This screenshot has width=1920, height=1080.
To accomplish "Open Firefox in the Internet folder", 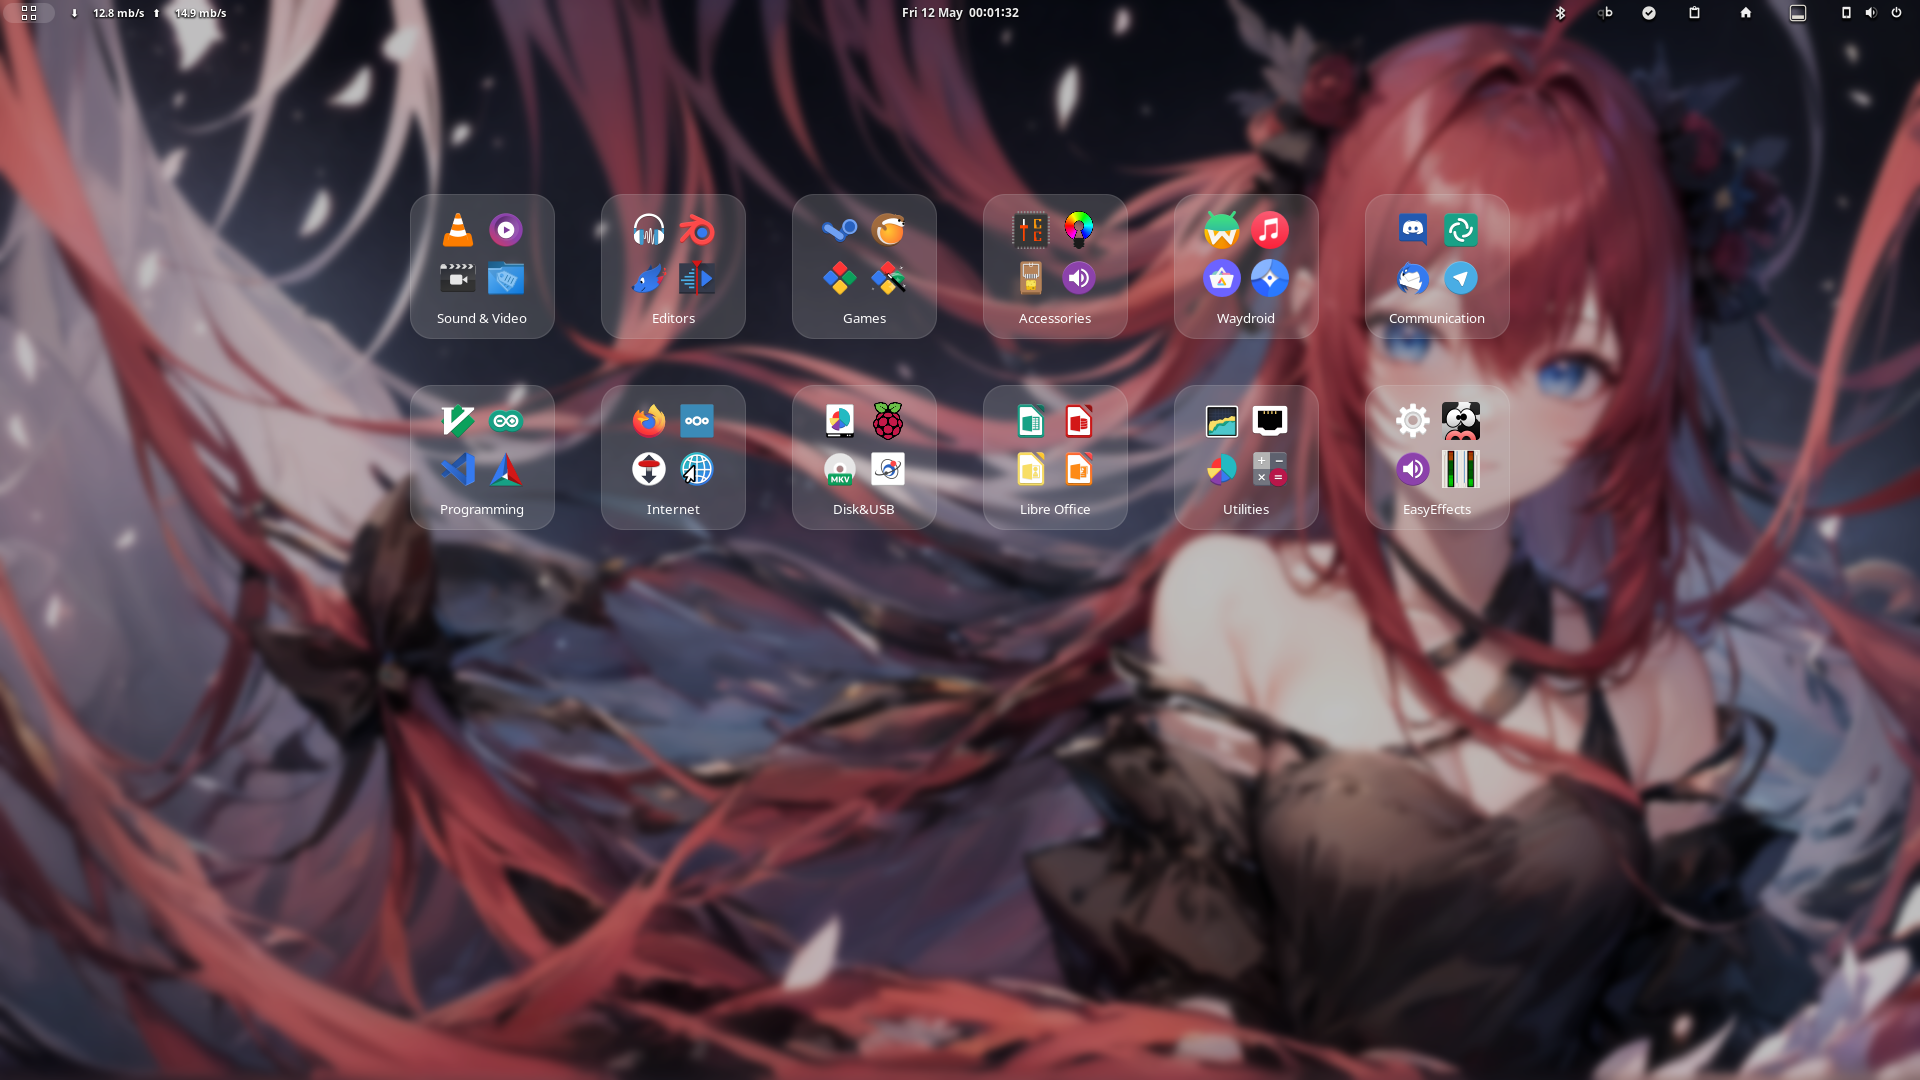I will (649, 421).
